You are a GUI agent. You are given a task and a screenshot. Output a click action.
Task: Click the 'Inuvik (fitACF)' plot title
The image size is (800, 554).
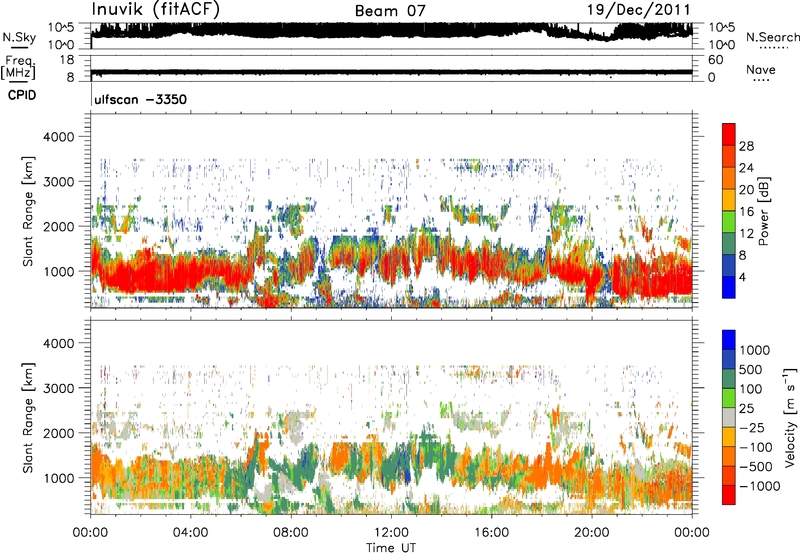156,10
